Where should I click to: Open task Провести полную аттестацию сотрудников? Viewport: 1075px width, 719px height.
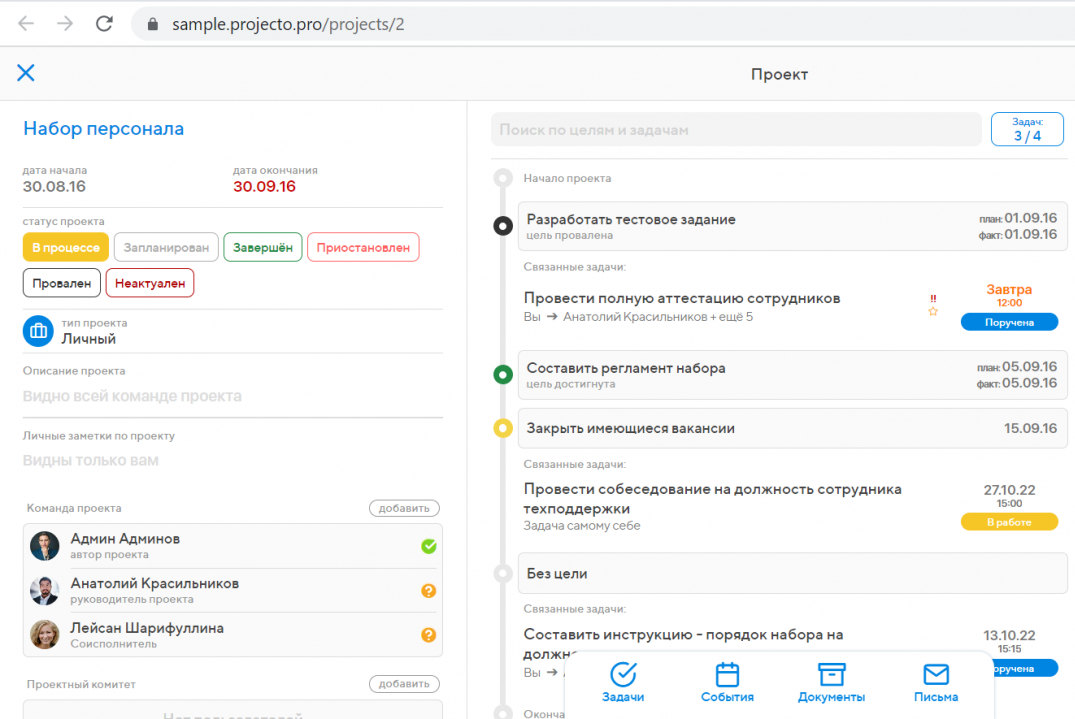tap(682, 298)
